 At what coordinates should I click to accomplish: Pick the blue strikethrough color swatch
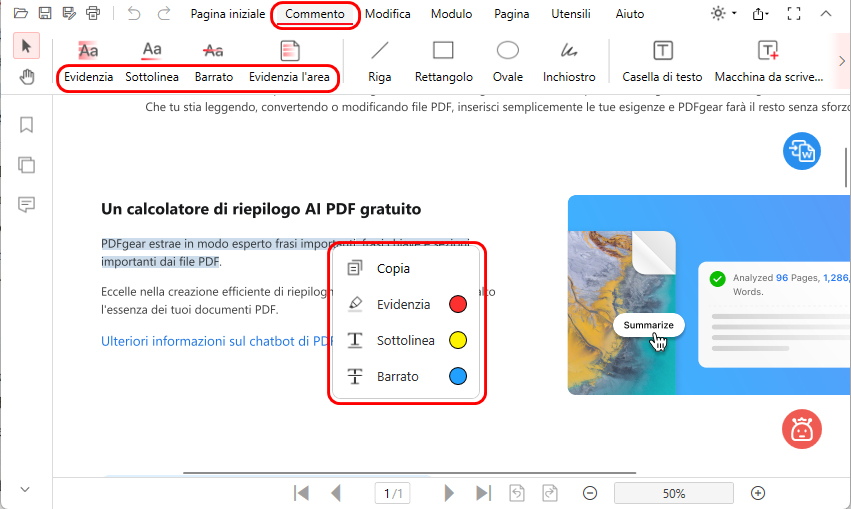[x=458, y=376]
